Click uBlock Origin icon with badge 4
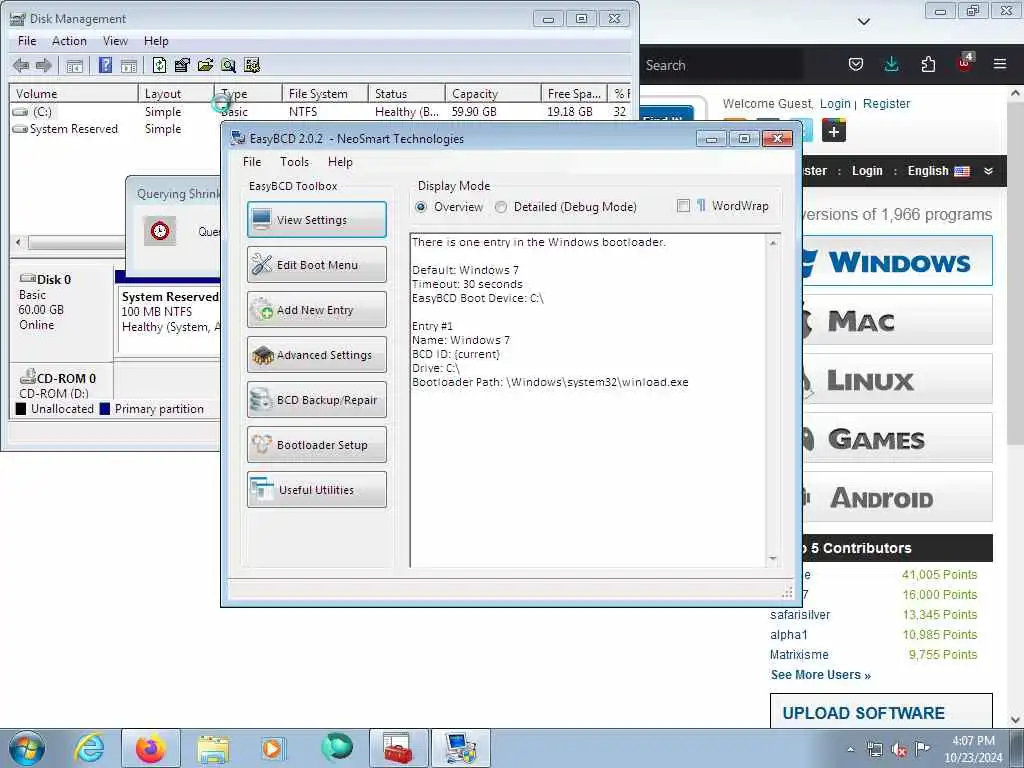Screen dimensions: 1024x768 965,63
